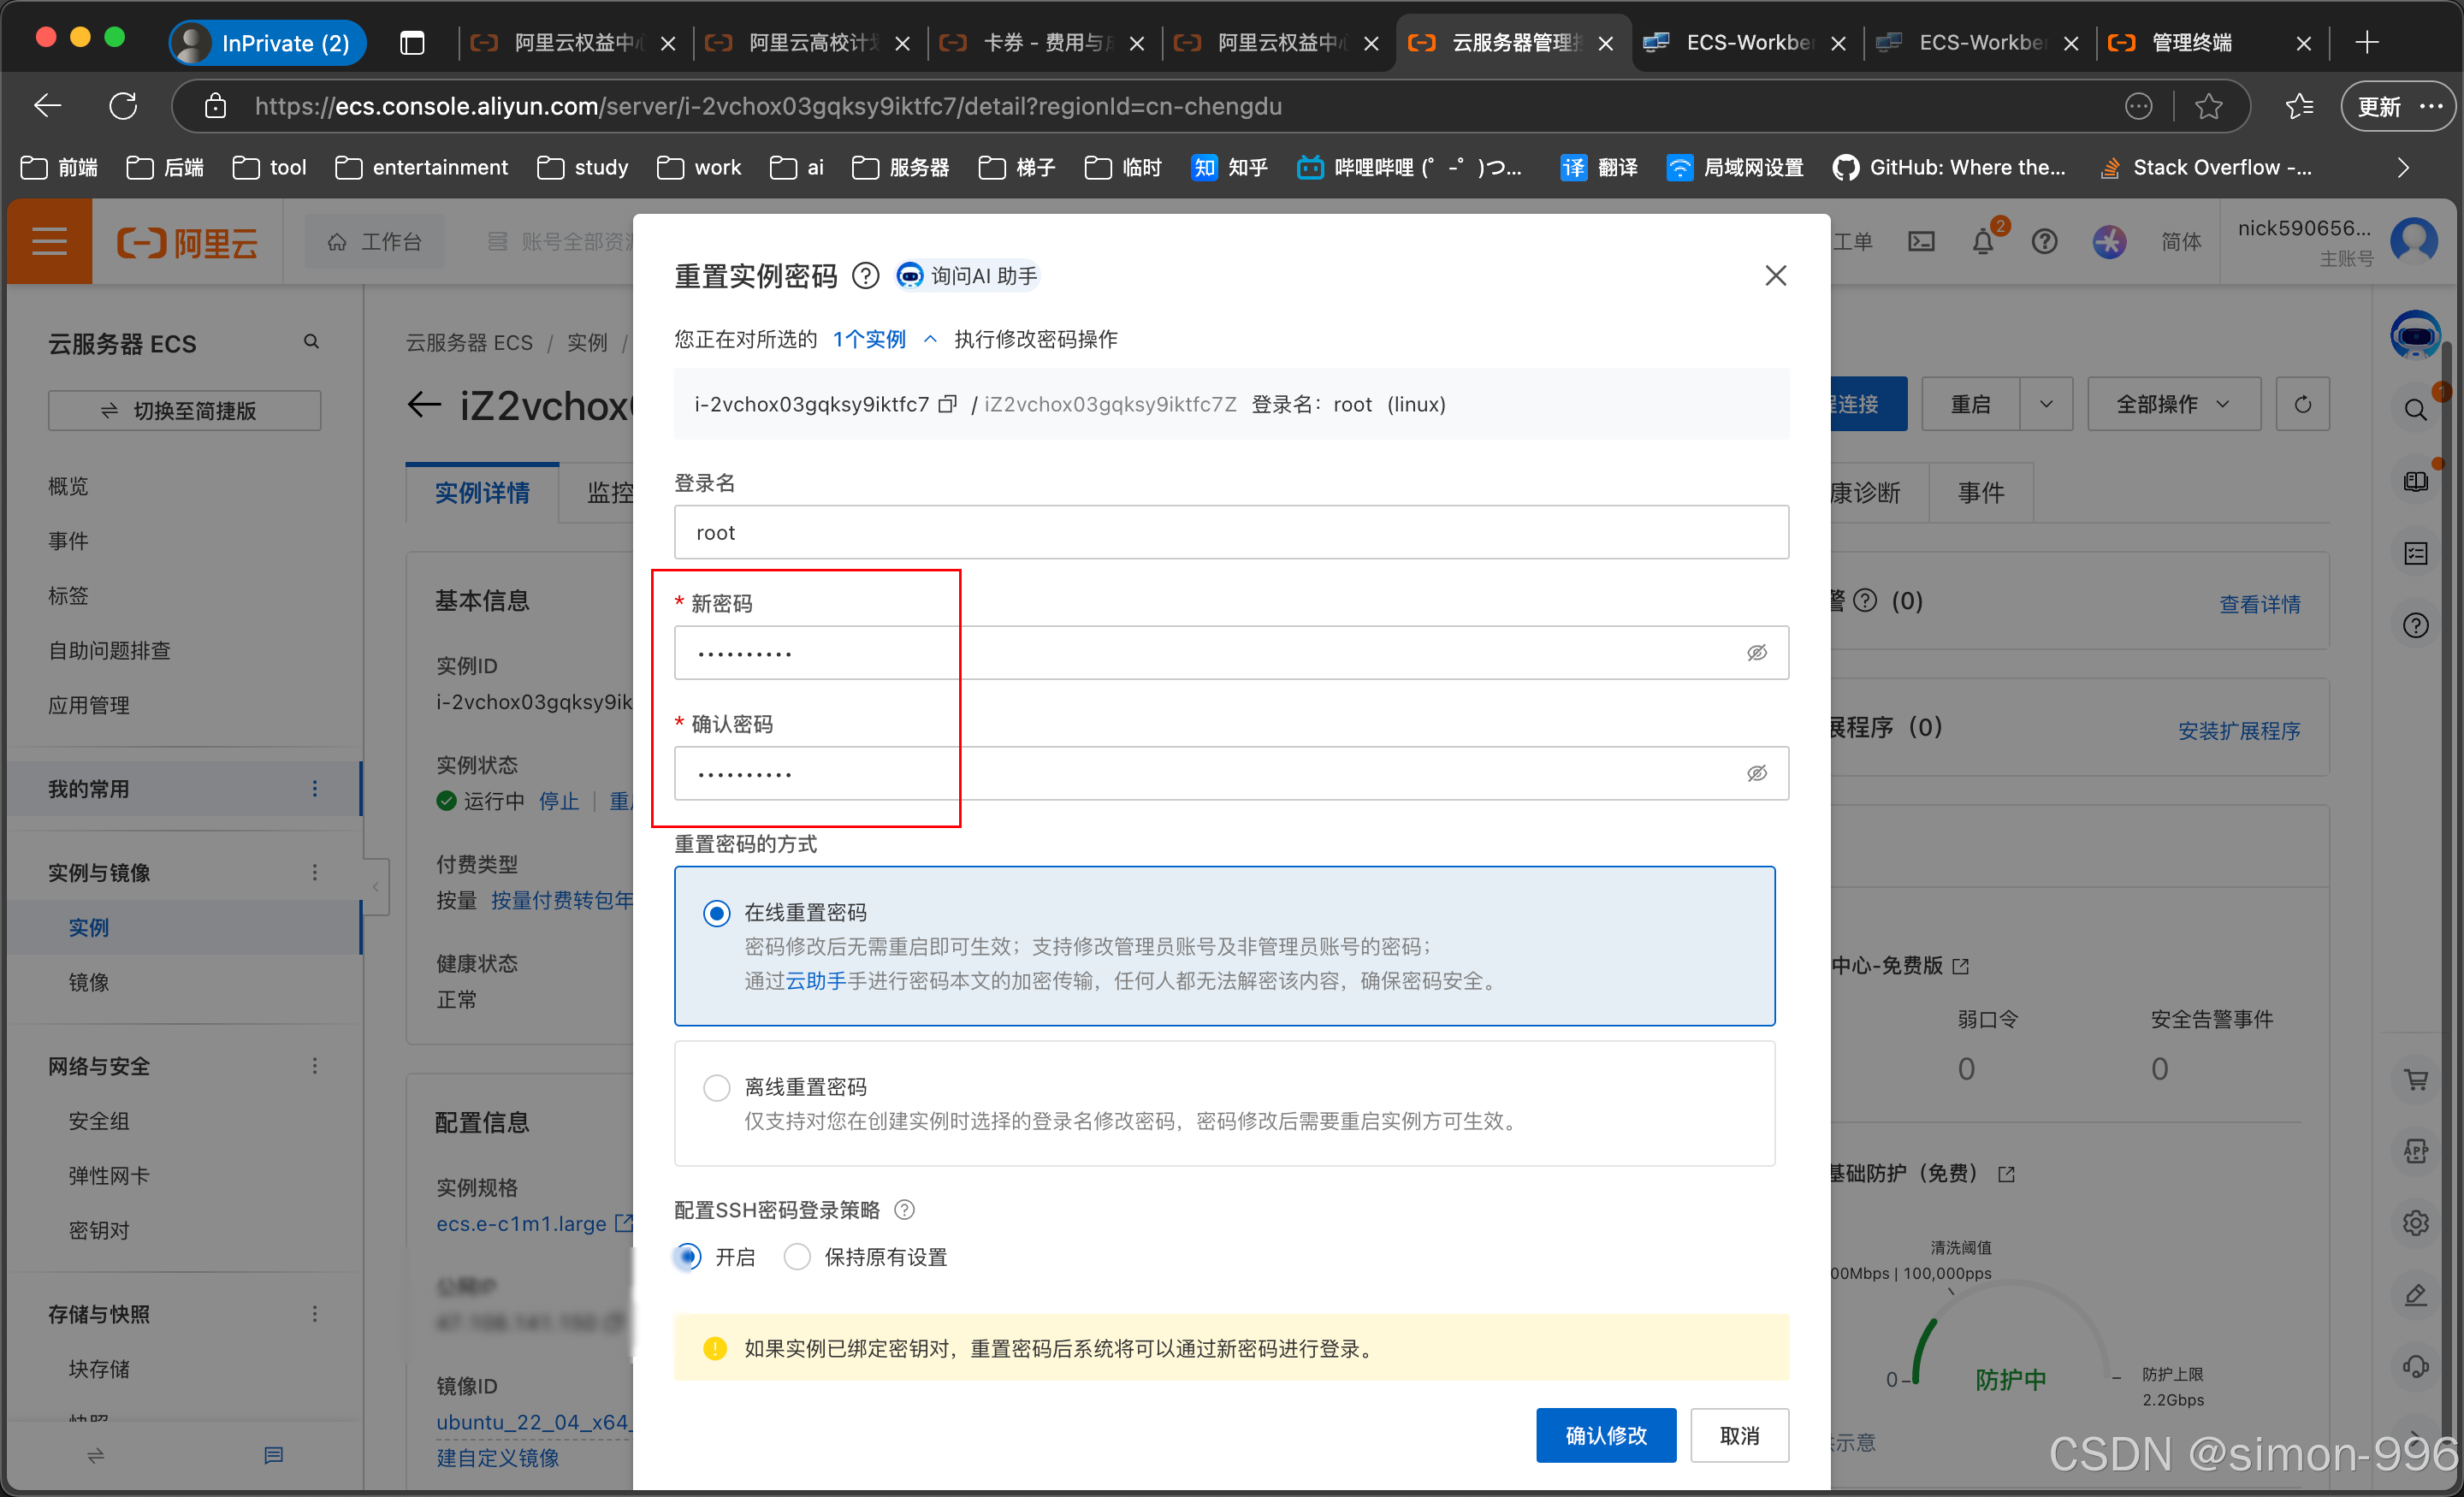The image size is (2464, 1497).
Task: Show more bookmarks chevron
Action: click(2403, 168)
